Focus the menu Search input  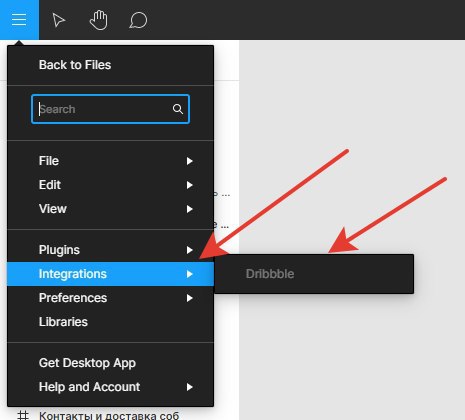110,109
